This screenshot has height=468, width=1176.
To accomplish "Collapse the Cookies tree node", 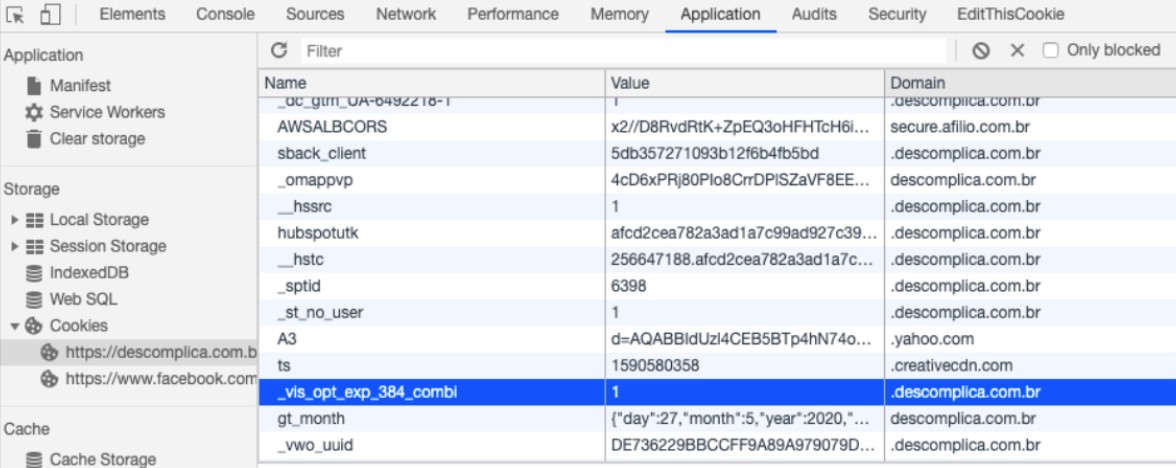I will [15, 326].
